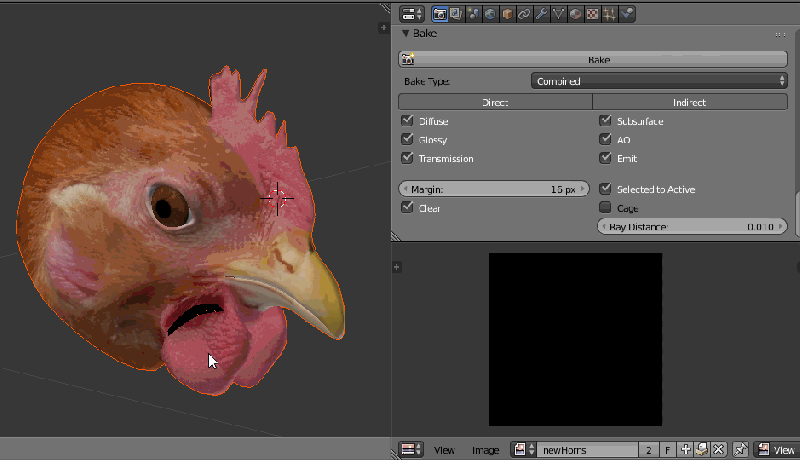Image resolution: width=800 pixels, height=460 pixels.
Task: Click the Margin value slider
Action: point(494,189)
